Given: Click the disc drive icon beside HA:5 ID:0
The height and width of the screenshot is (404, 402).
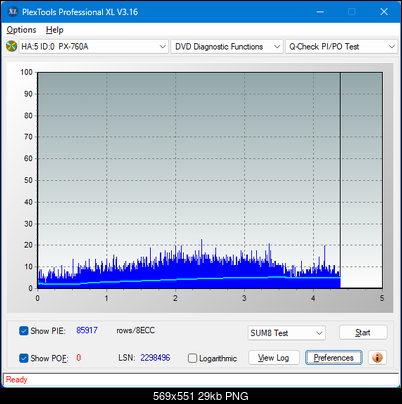Looking at the screenshot, I should coord(11,46).
